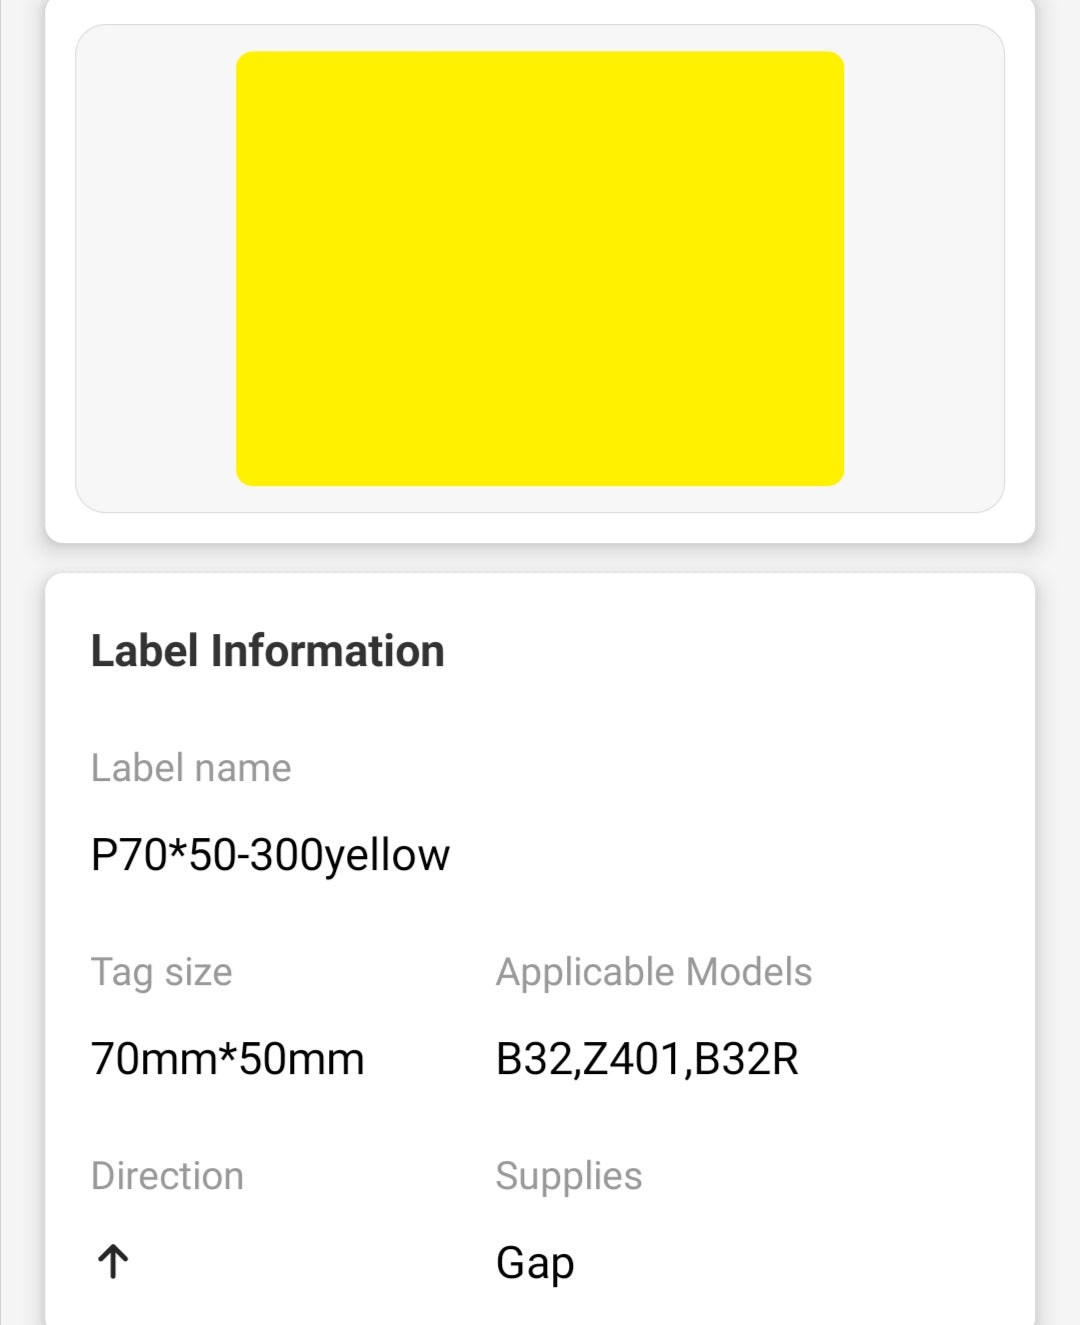Open the Supplies option showing Gap
The image size is (1080, 1325).
(x=535, y=1262)
